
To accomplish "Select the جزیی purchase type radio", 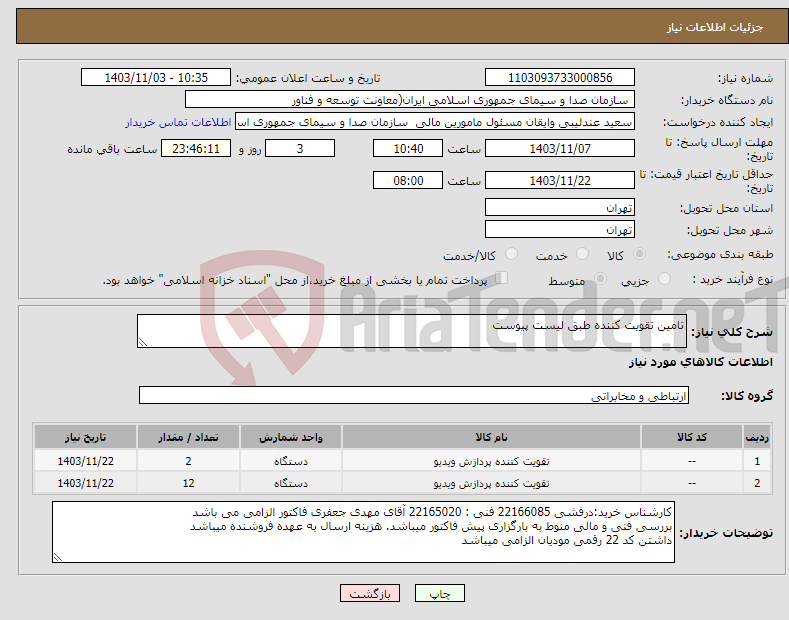I will pyautogui.click(x=664, y=279).
